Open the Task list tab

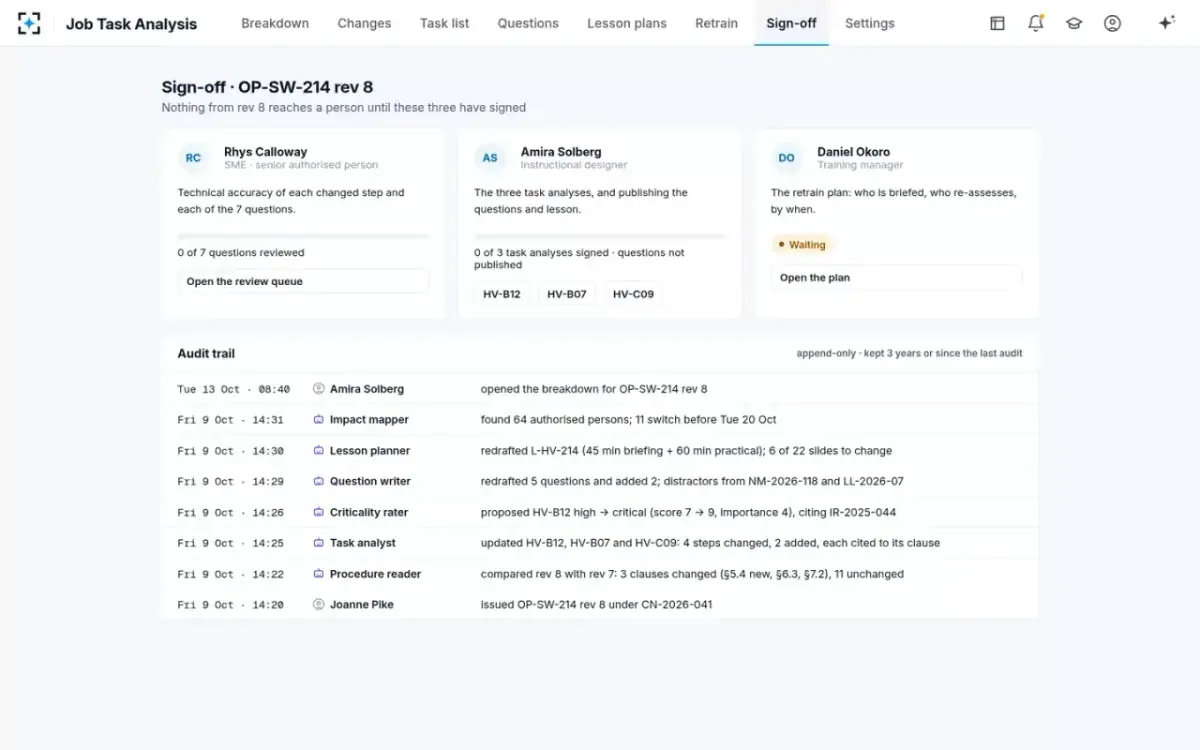(445, 23)
